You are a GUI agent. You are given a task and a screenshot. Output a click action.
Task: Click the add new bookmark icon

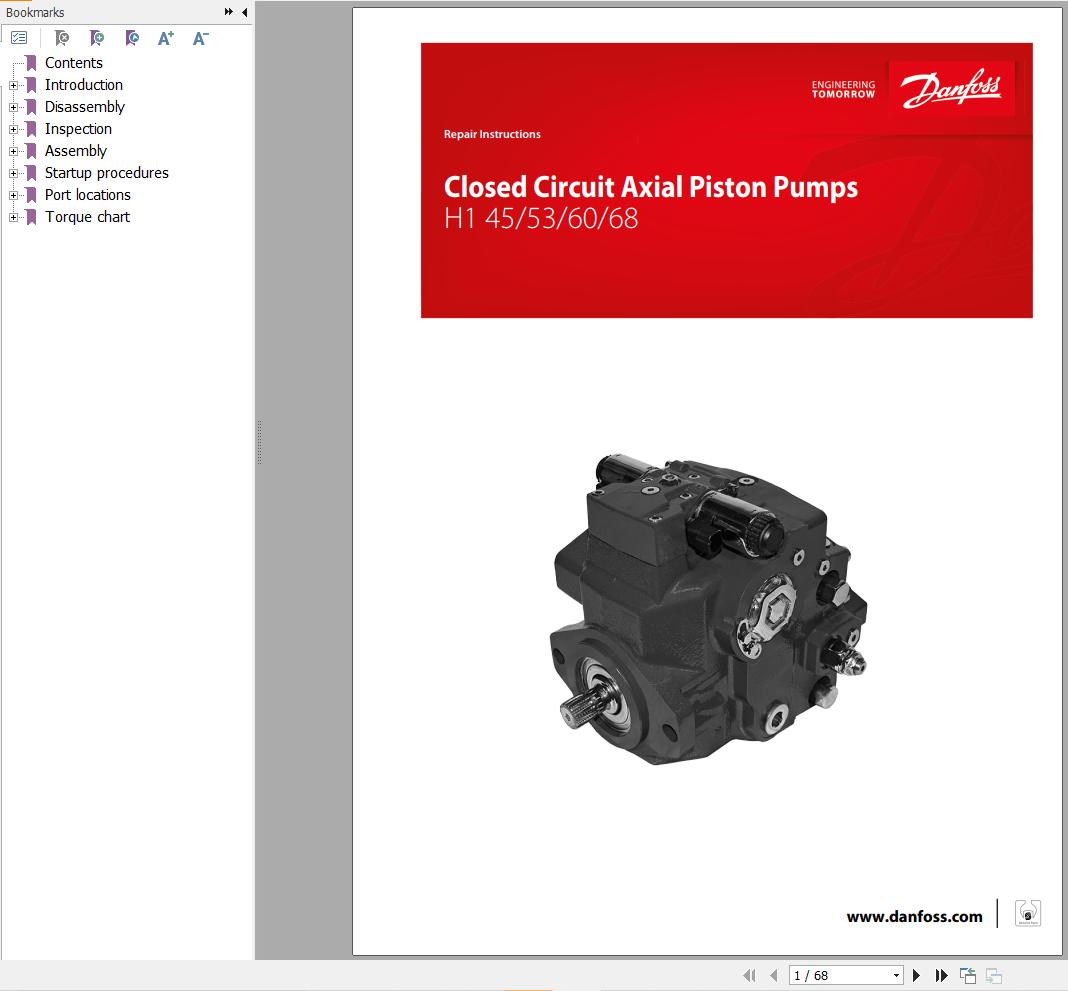tap(96, 38)
